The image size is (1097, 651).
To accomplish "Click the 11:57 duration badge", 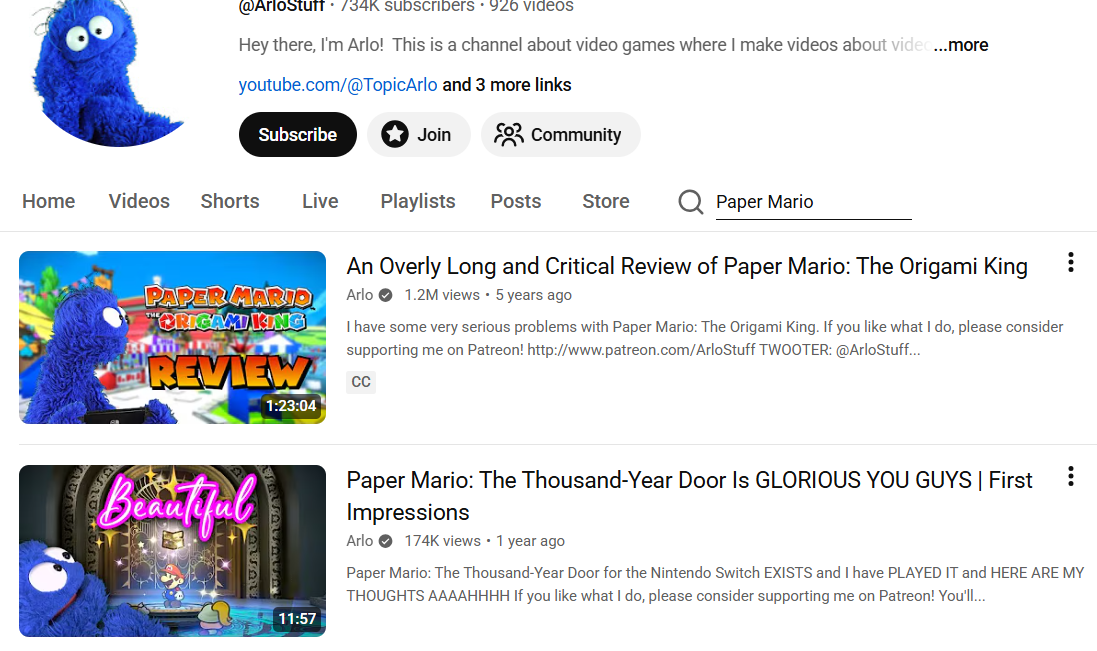I will (297, 619).
